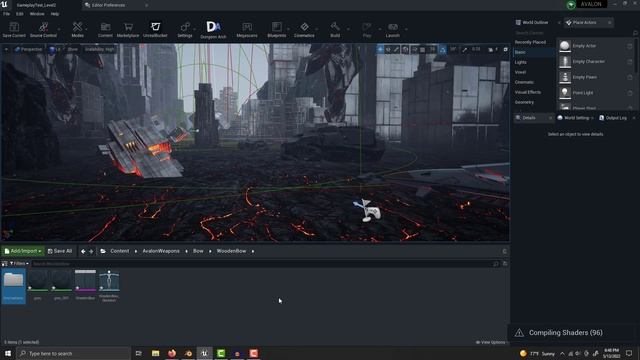Click the Play toolbar icon
Screen dimensions: 640x360
pos(367,30)
